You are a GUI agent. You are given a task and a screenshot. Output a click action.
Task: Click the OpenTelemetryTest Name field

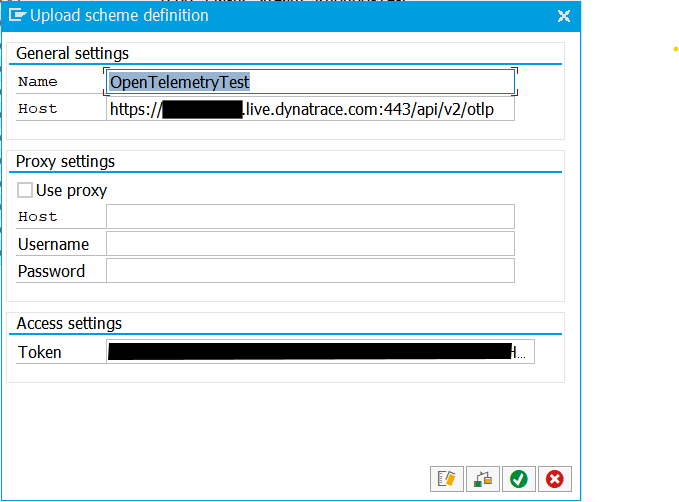(x=310, y=82)
